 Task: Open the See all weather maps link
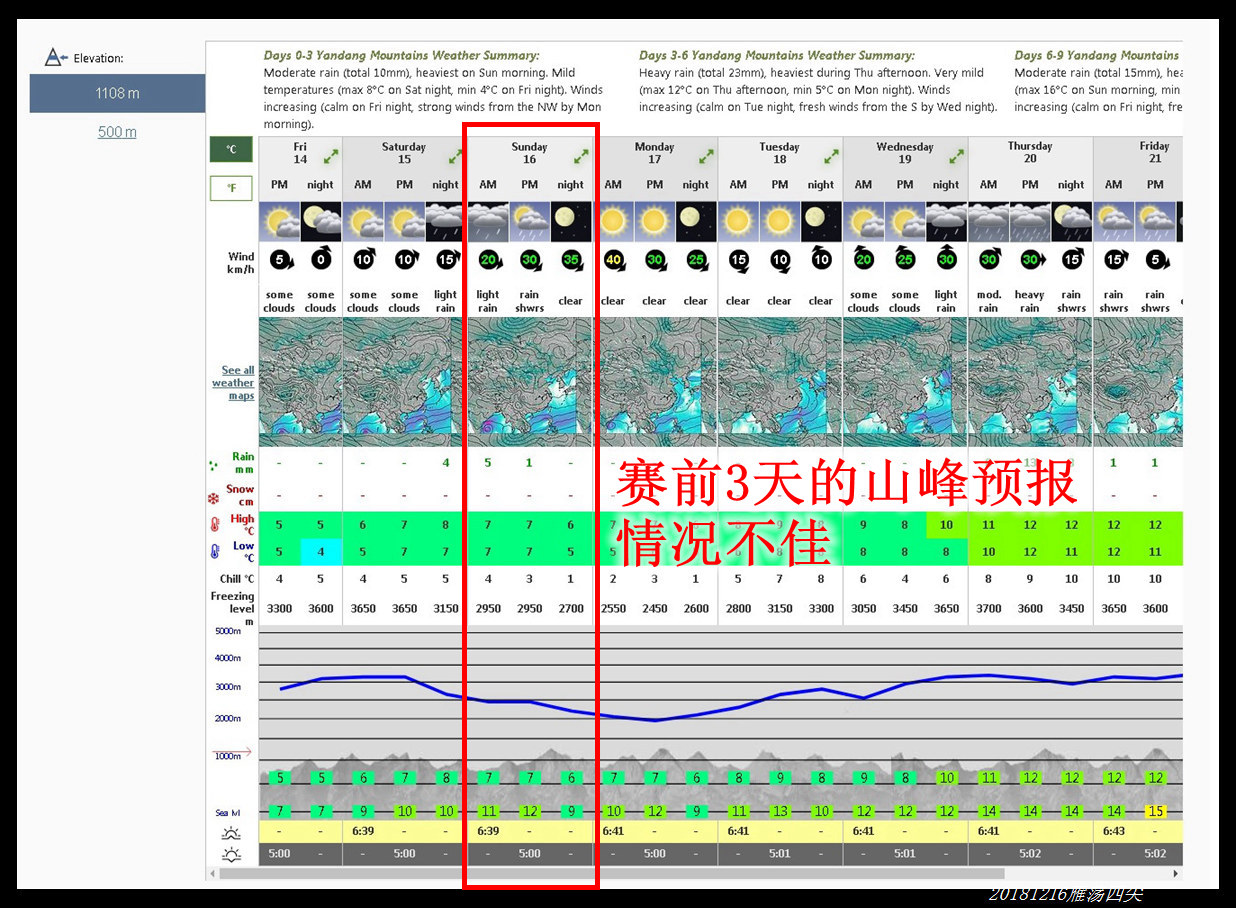(233, 383)
